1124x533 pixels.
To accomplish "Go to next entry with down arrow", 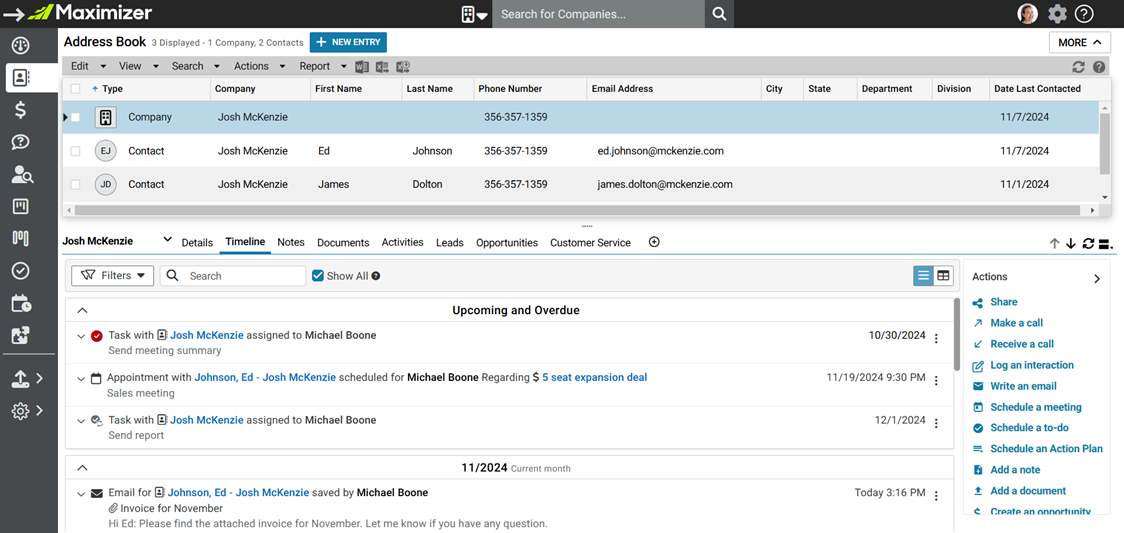I will tap(1071, 244).
